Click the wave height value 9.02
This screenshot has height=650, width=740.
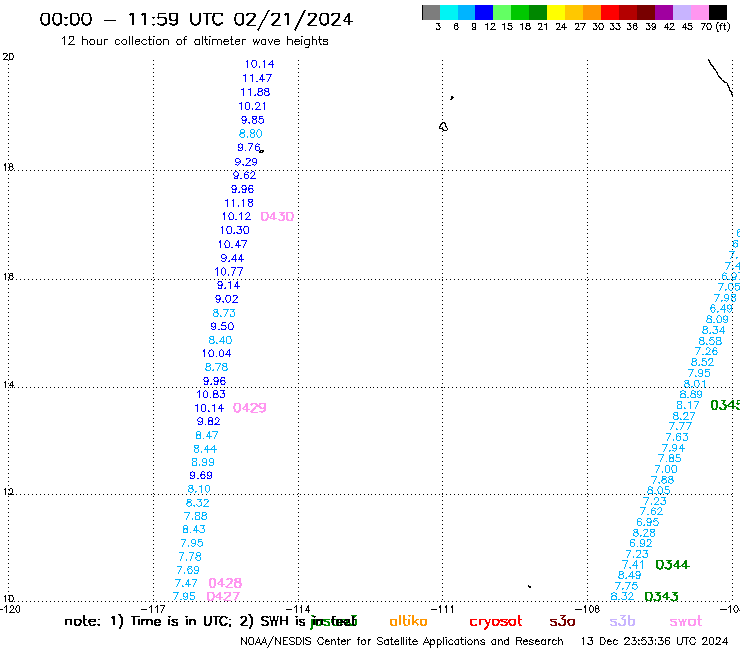(227, 299)
